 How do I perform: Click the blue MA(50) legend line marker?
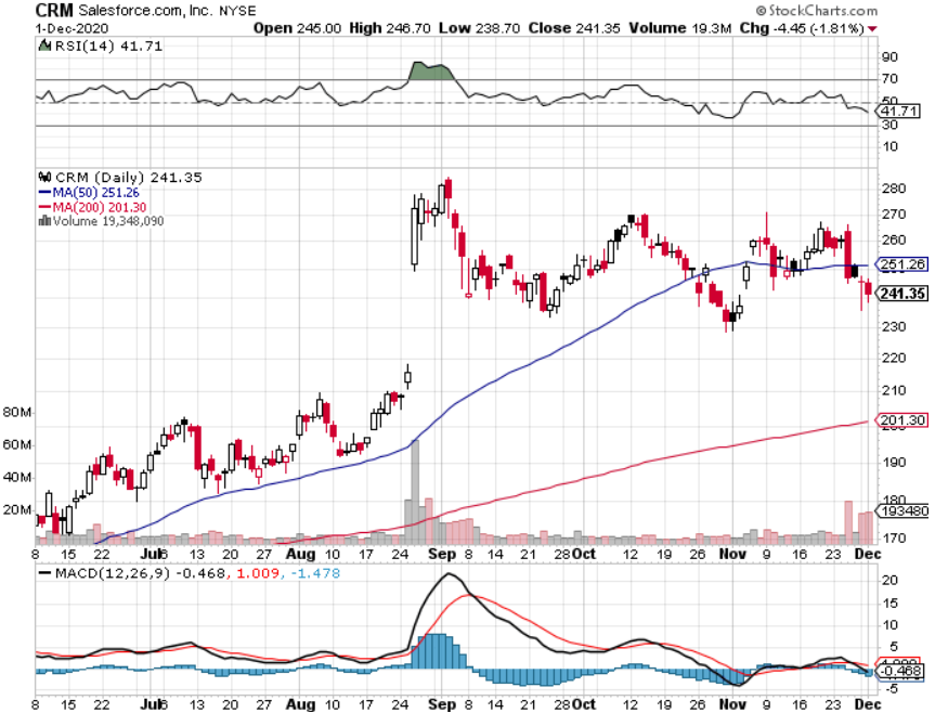coord(43,192)
